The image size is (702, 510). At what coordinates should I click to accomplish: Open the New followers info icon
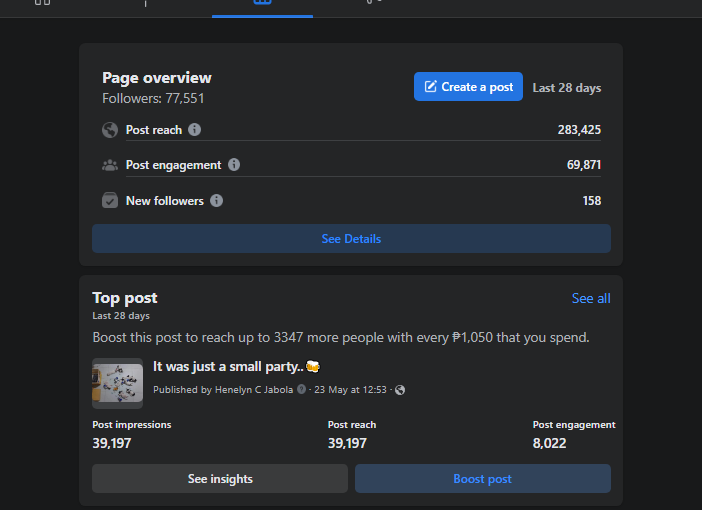[x=216, y=201]
